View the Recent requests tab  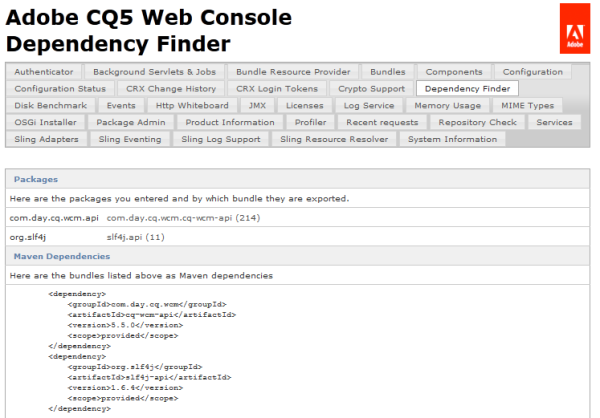point(382,122)
